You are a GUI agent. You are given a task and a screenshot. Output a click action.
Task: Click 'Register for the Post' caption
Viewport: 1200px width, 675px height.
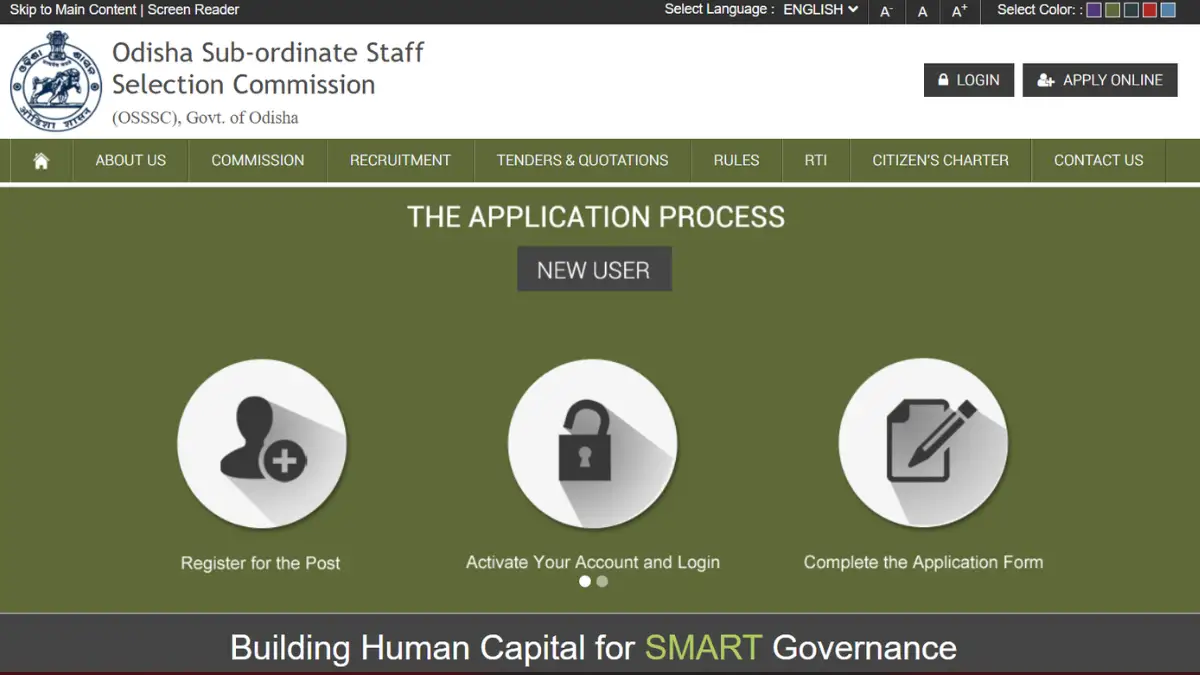(261, 563)
